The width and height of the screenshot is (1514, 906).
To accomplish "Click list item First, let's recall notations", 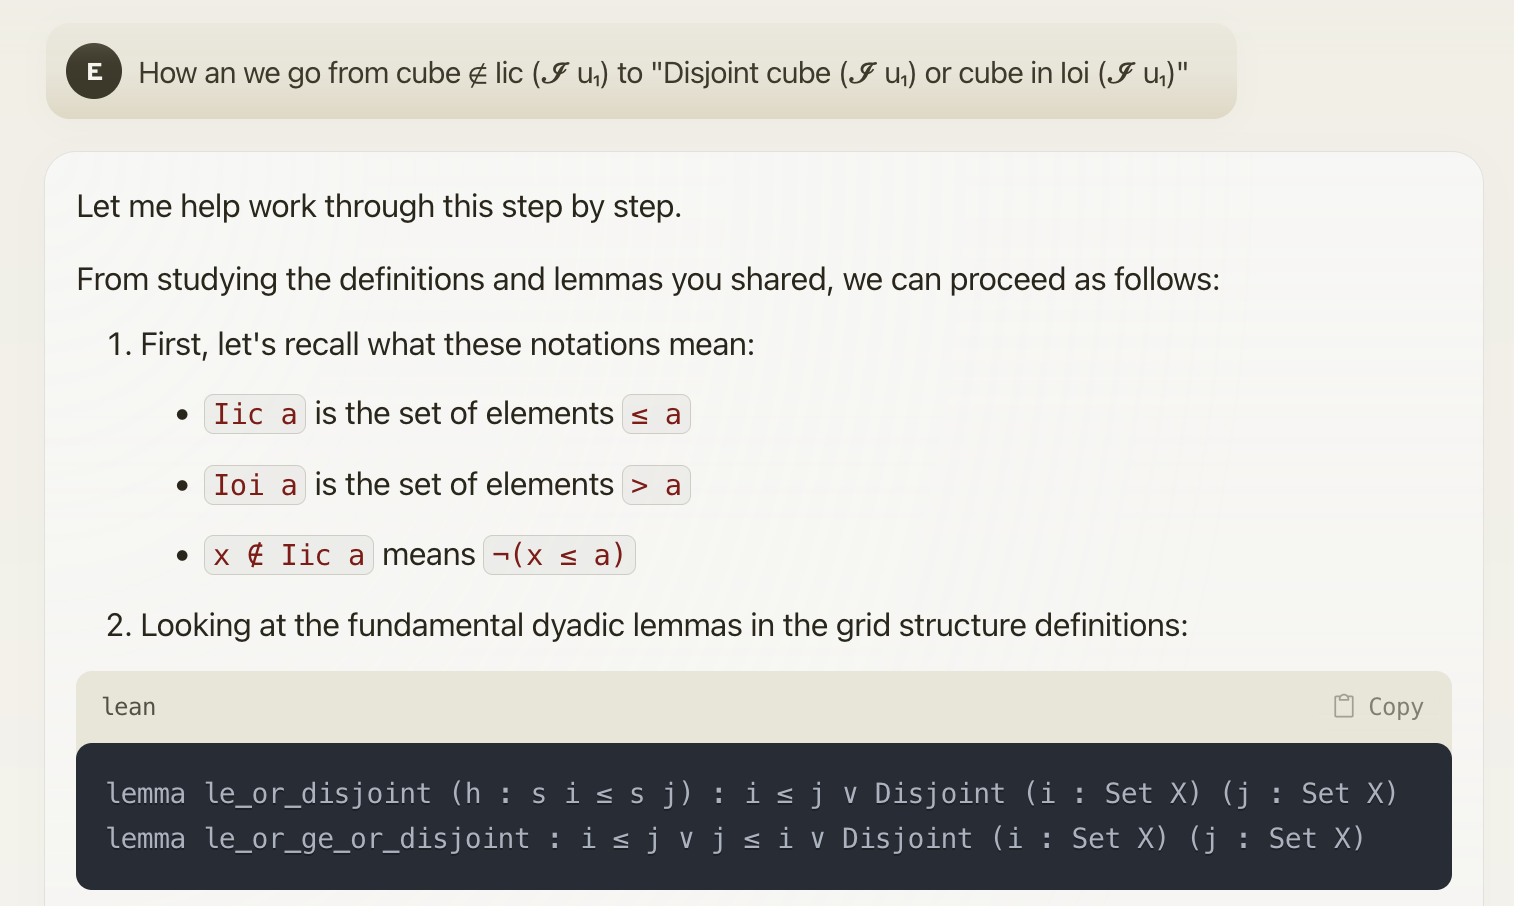I will point(431,344).
